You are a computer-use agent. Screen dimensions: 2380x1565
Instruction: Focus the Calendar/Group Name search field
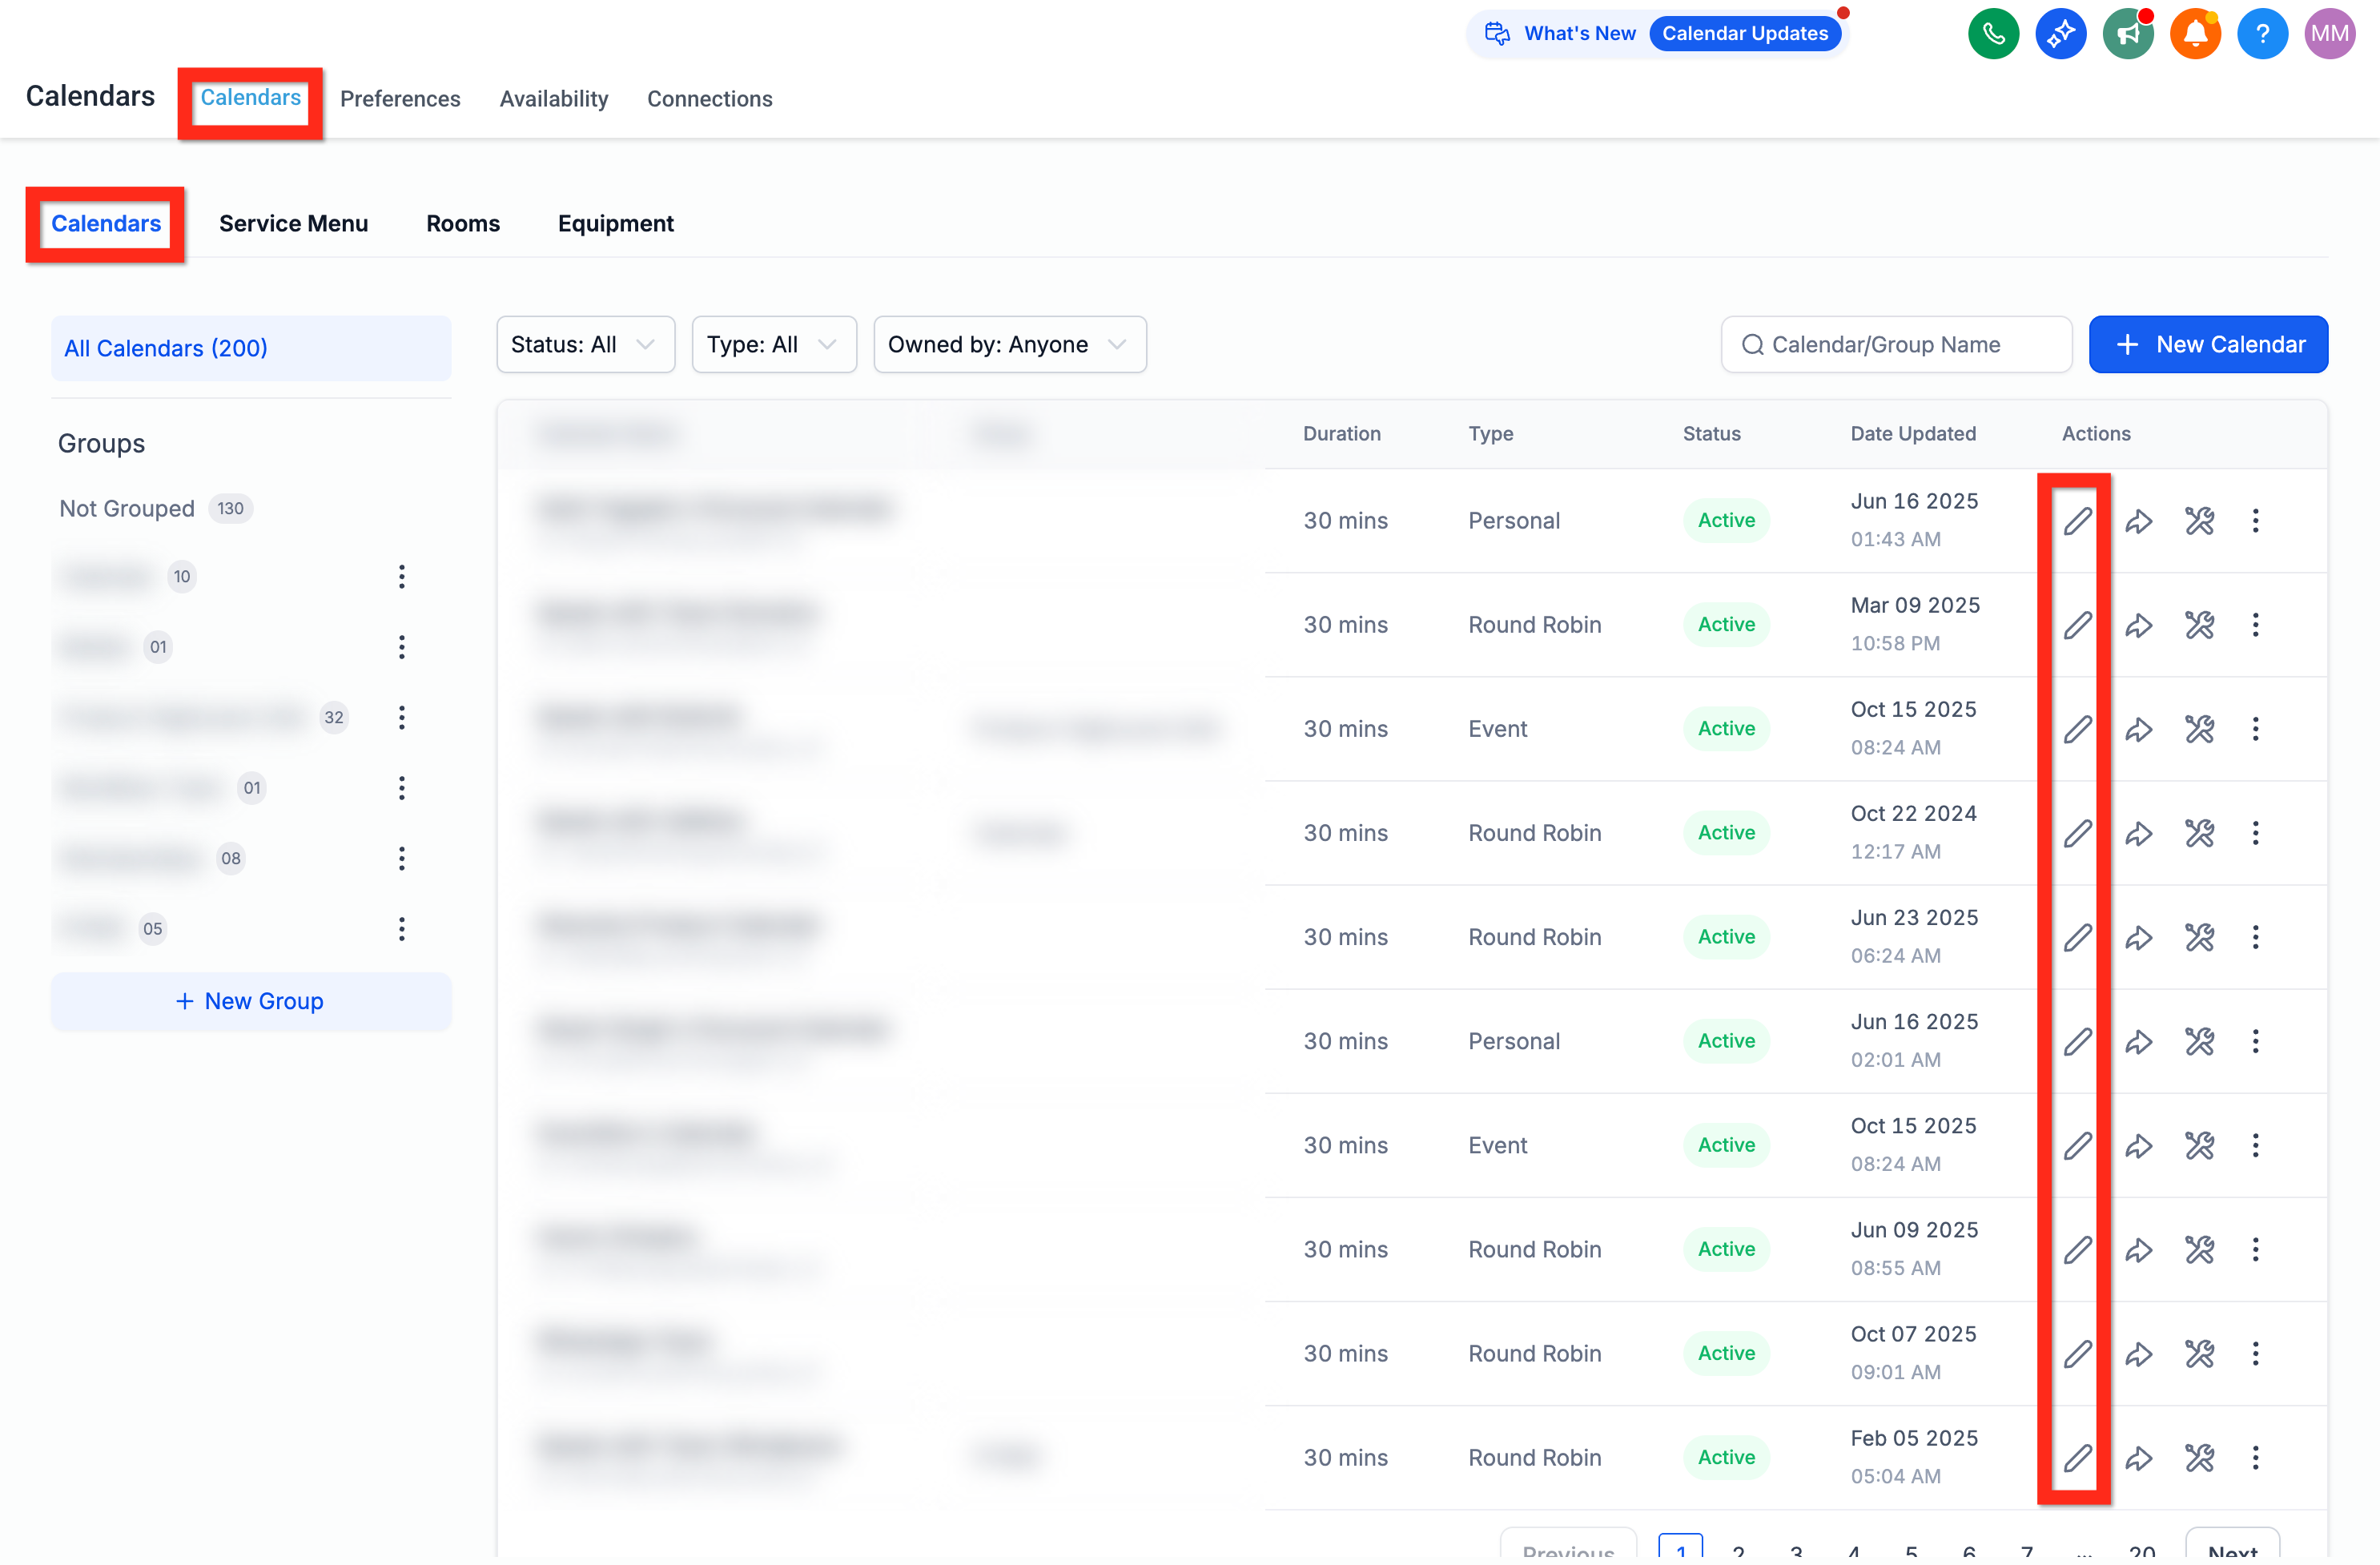pyautogui.click(x=1896, y=345)
